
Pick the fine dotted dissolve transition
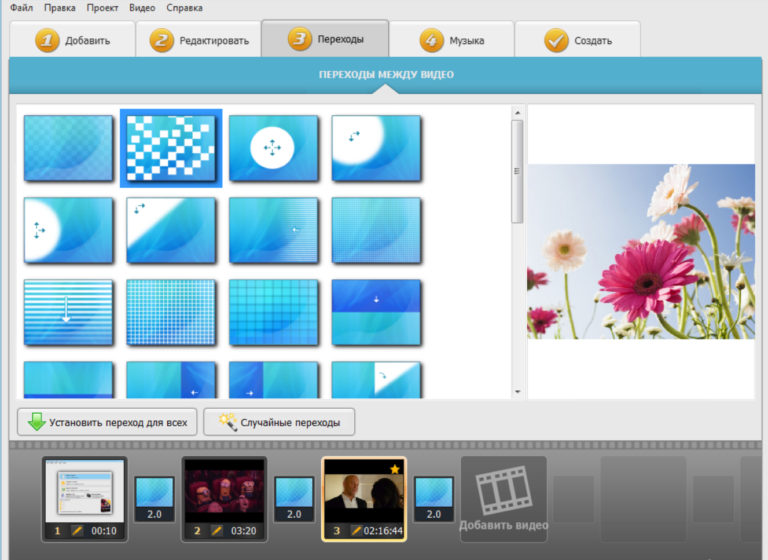pyautogui.click(x=376, y=230)
